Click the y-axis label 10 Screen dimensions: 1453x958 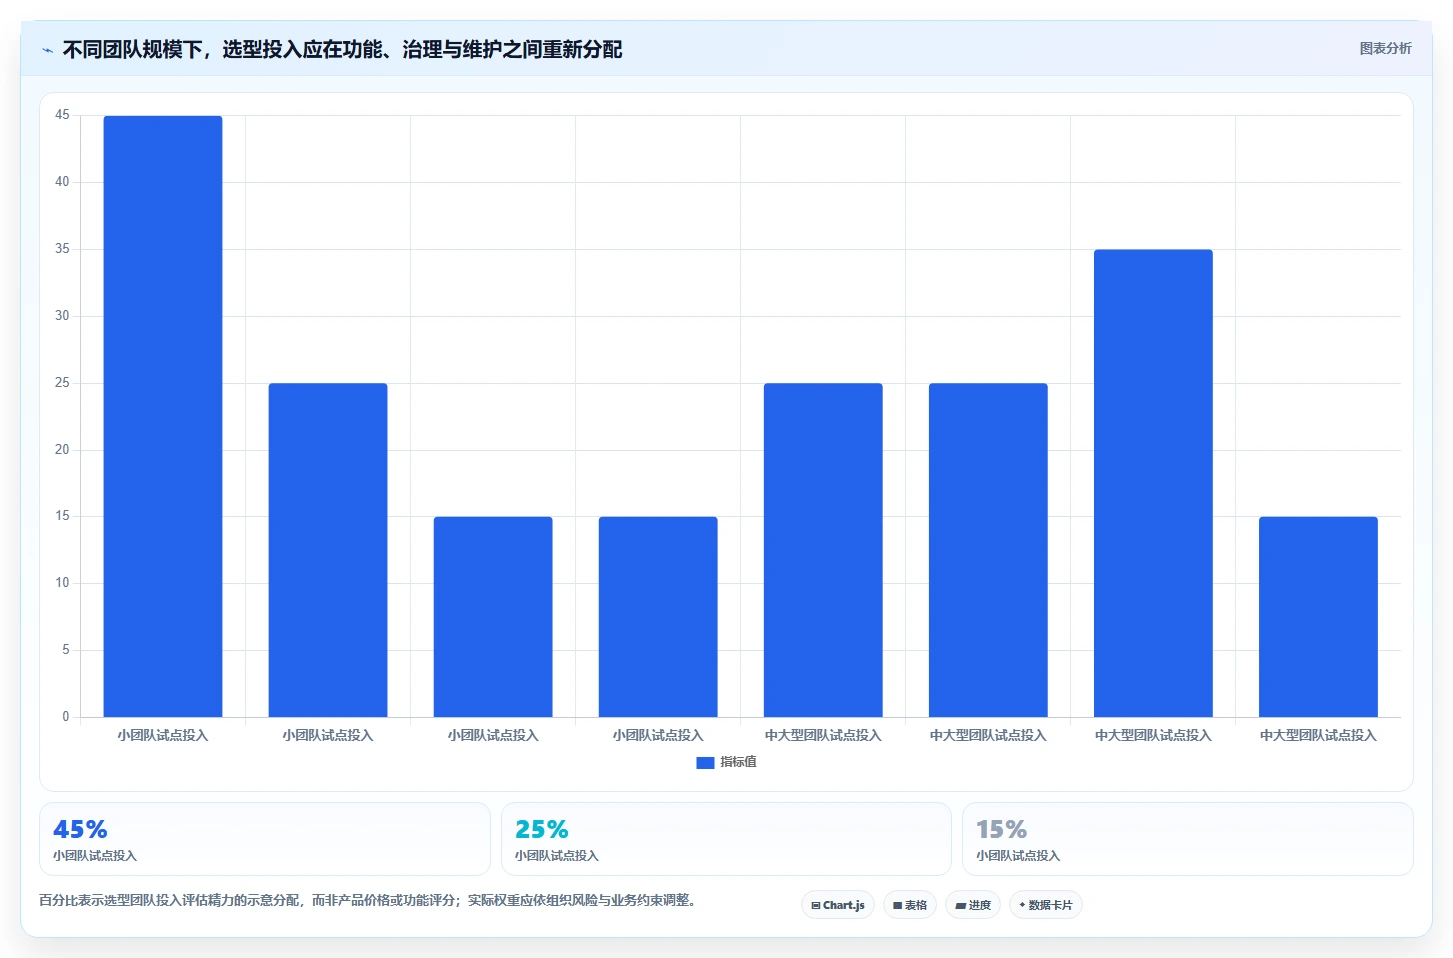[x=62, y=583]
